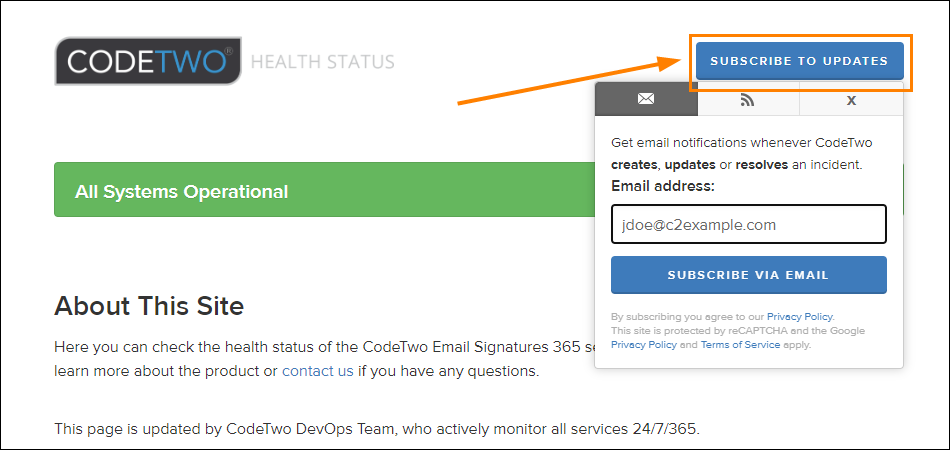Open the Subscribe to Updates dropdown
The width and height of the screenshot is (950, 450).
pos(799,61)
